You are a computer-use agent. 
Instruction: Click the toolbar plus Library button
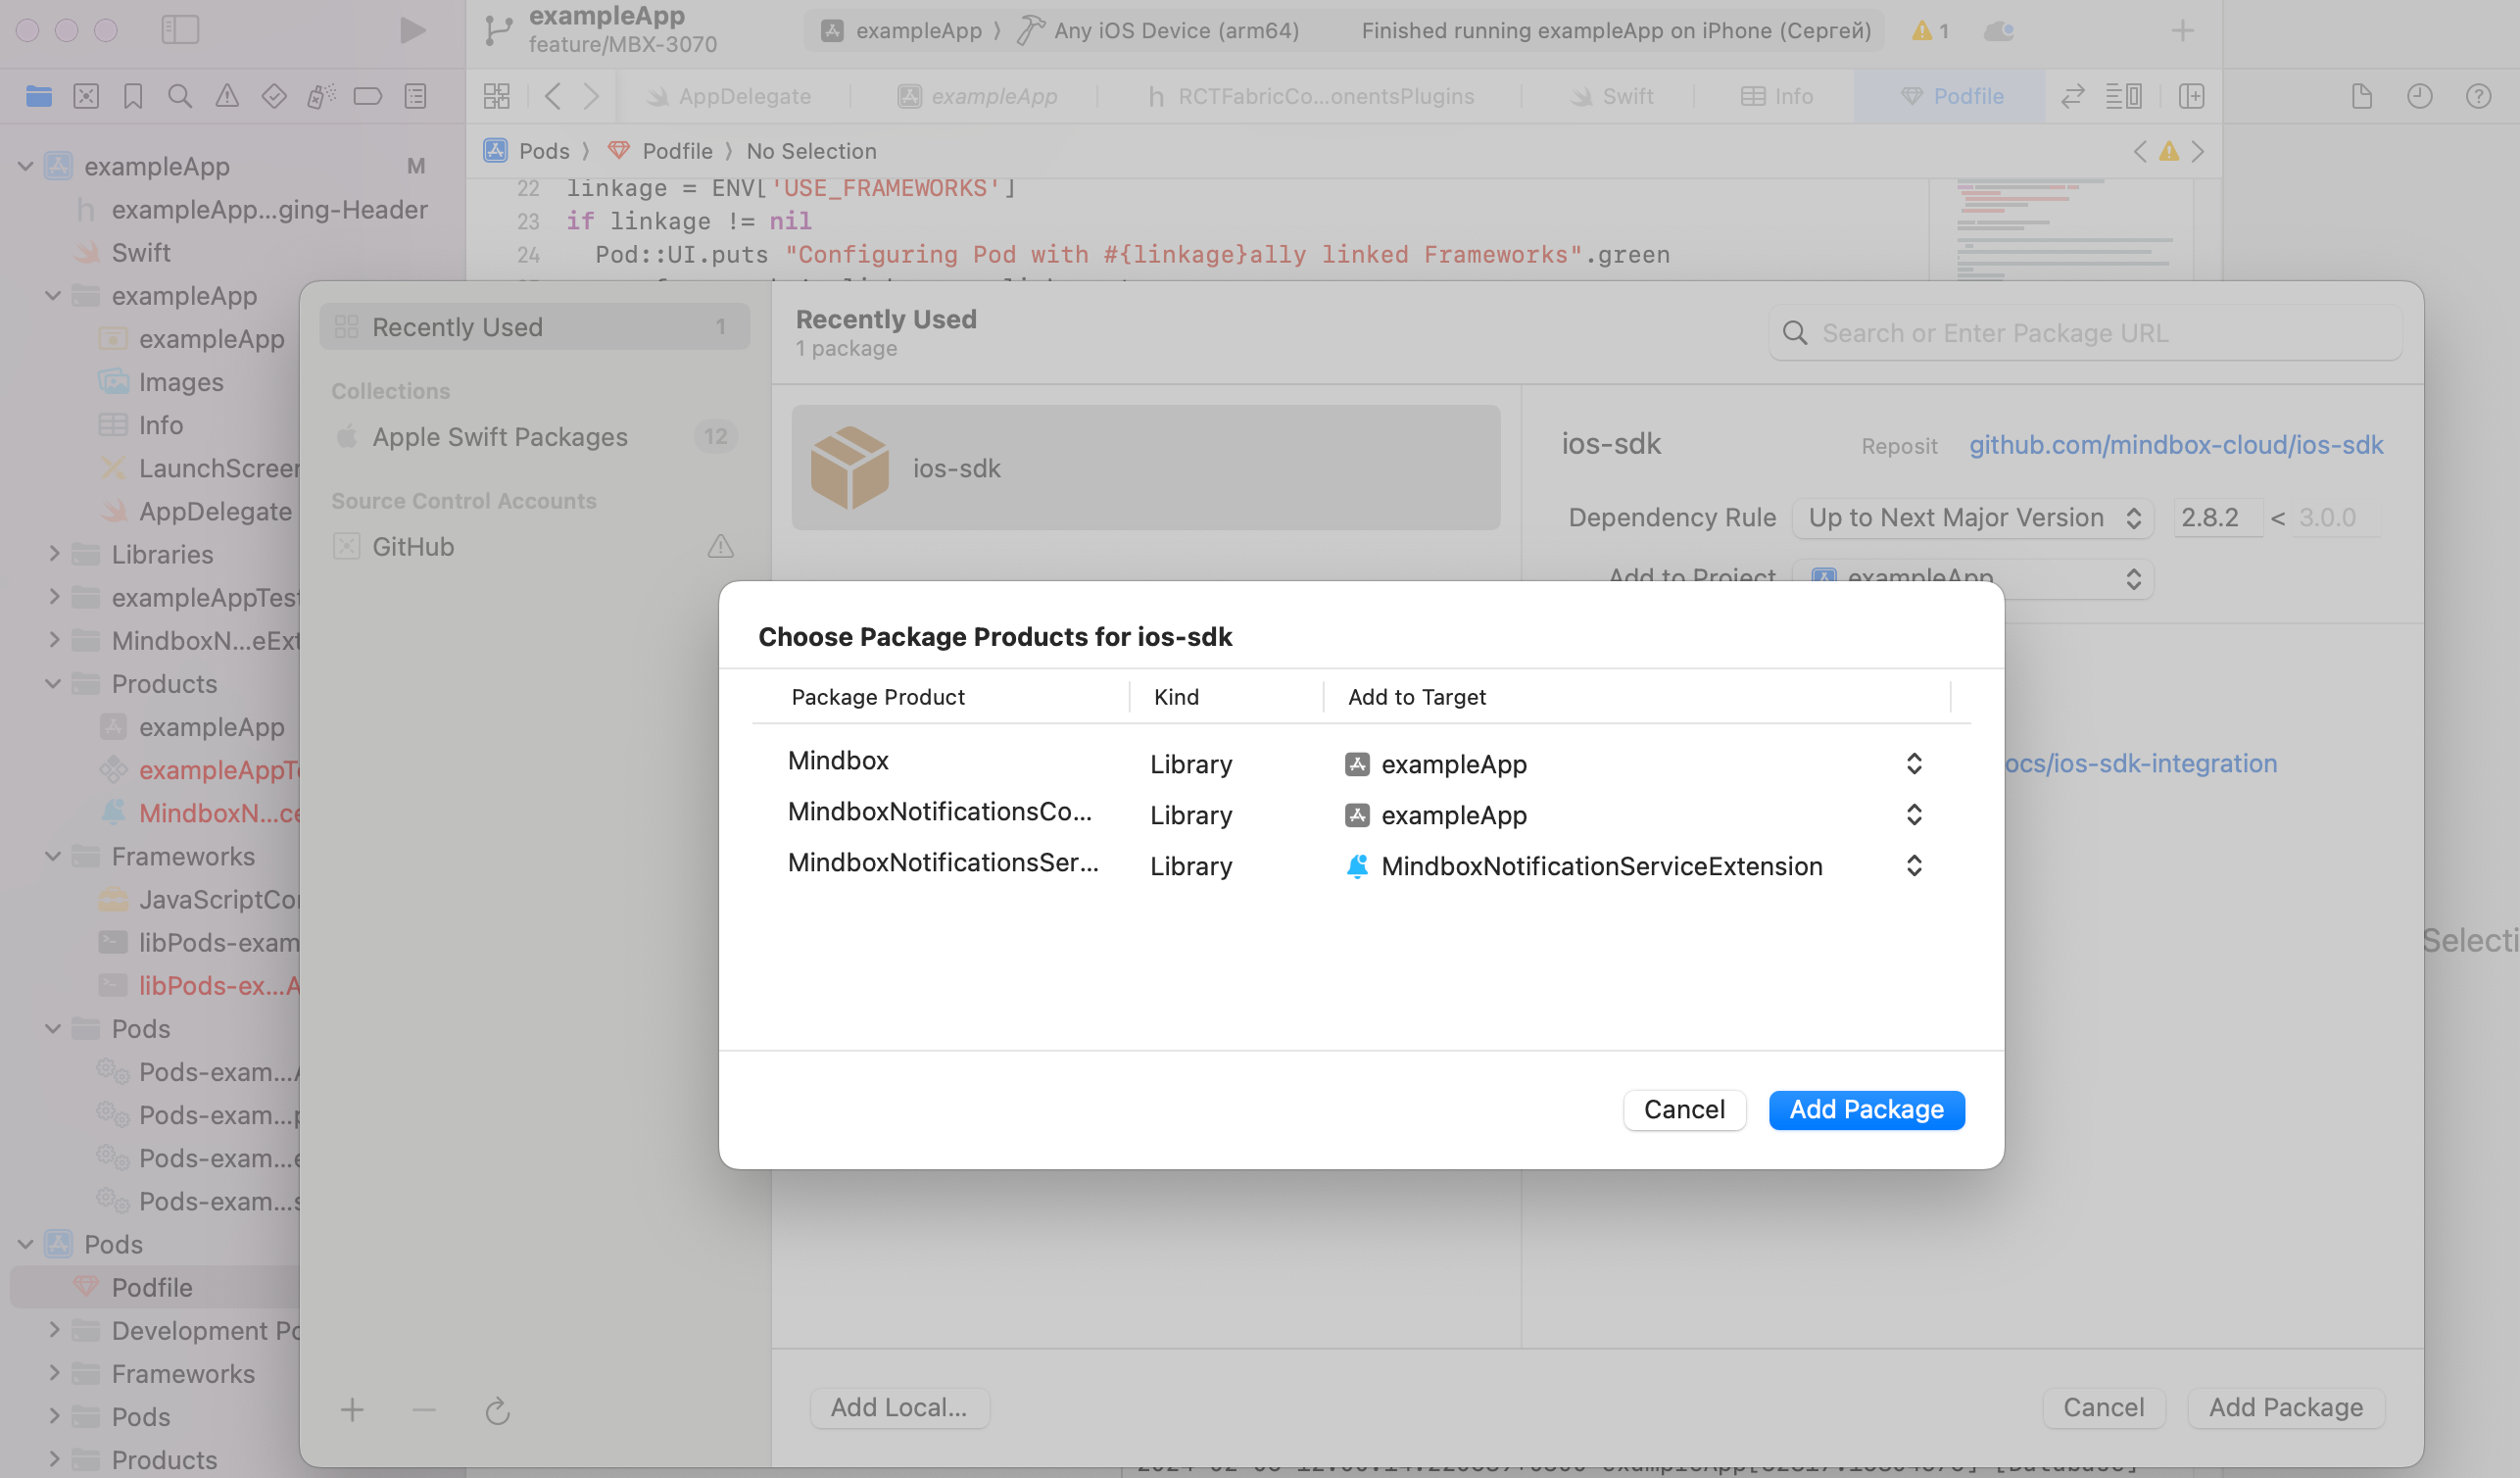click(2183, 31)
